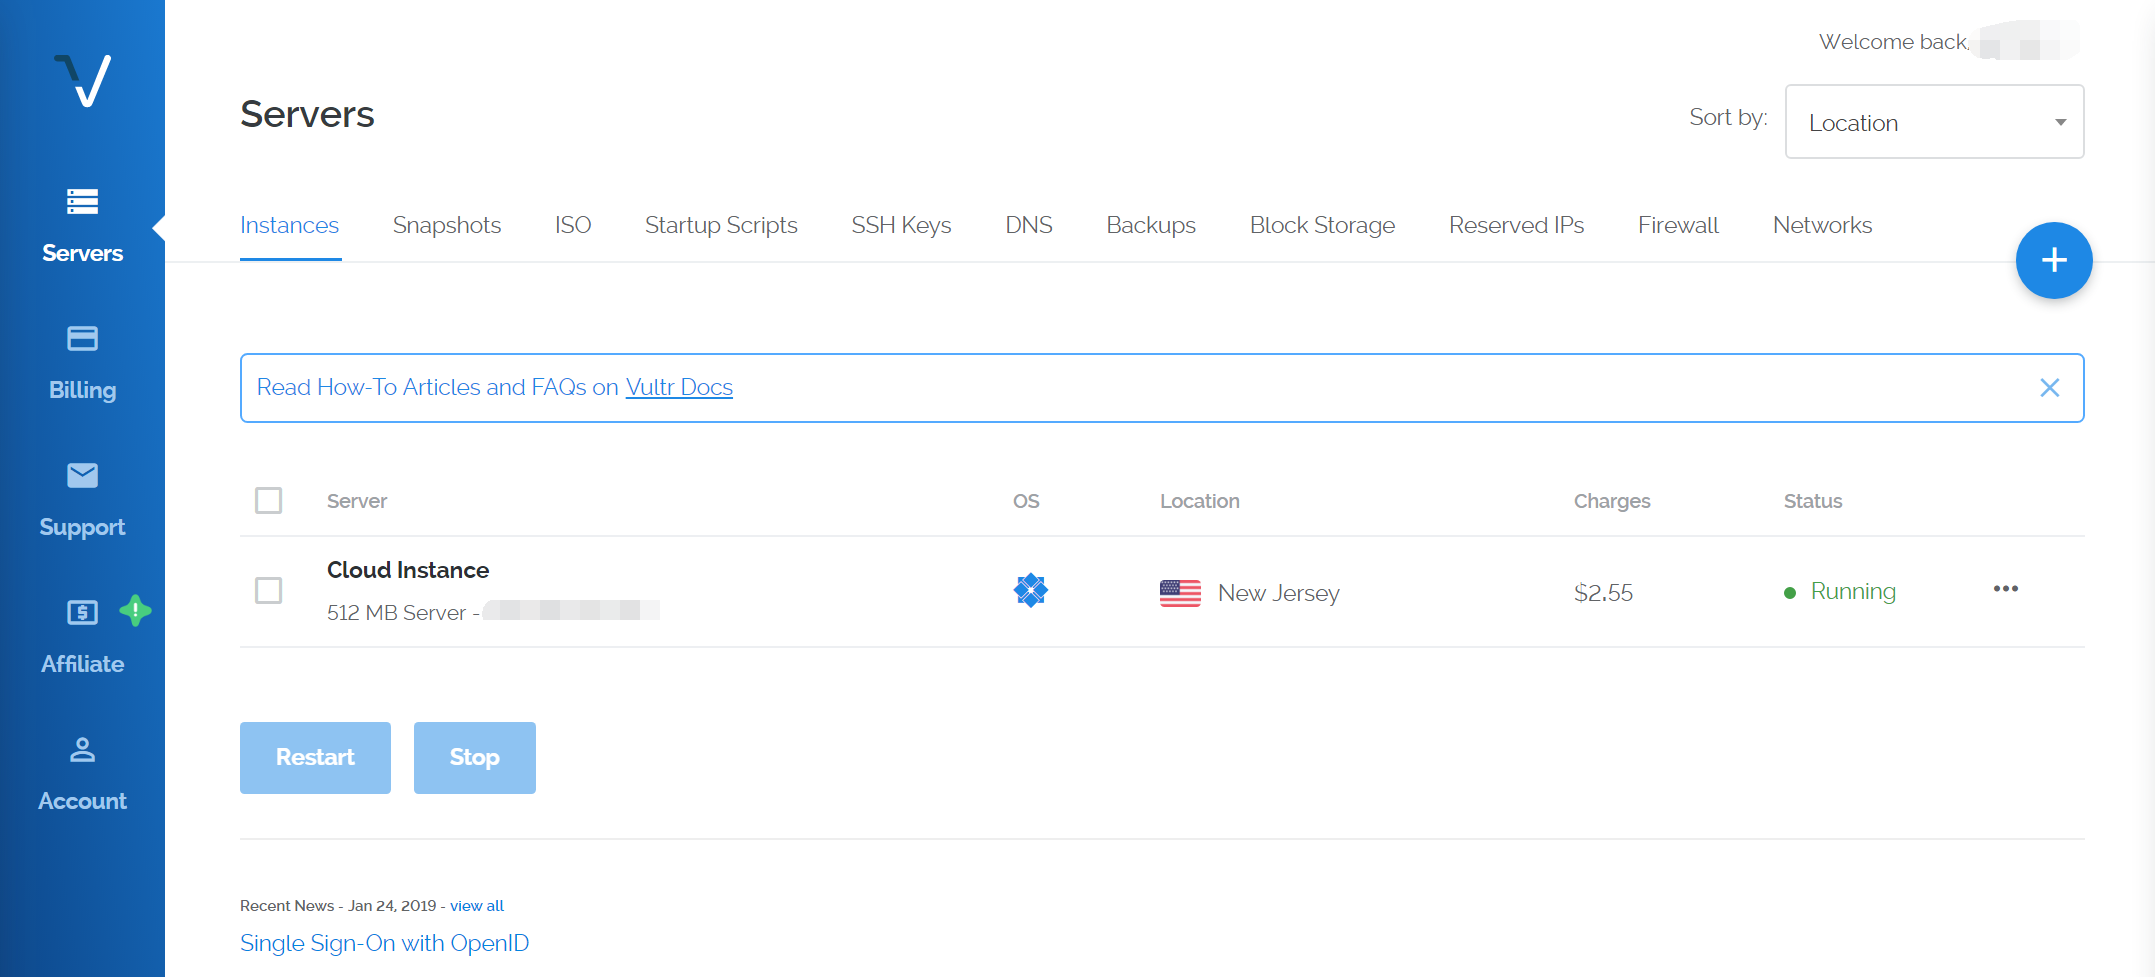Switch to the ISO tab
The image size is (2155, 977).
[x=573, y=226]
